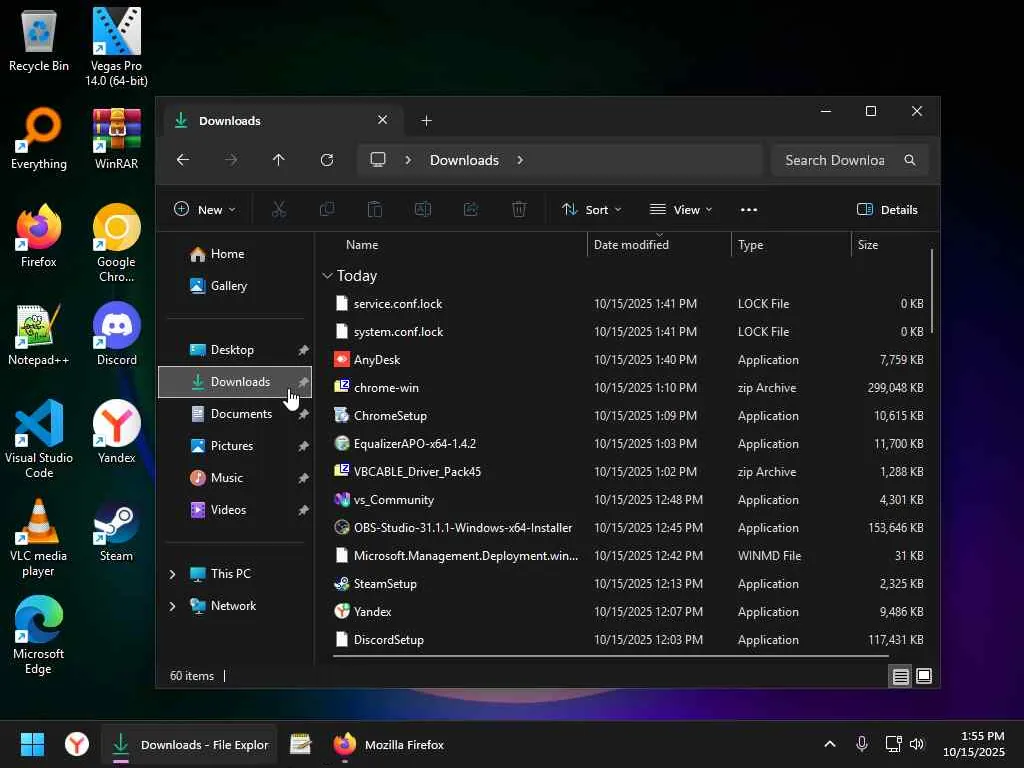
Task: Switch to details list view icon in status bar
Action: point(901,677)
